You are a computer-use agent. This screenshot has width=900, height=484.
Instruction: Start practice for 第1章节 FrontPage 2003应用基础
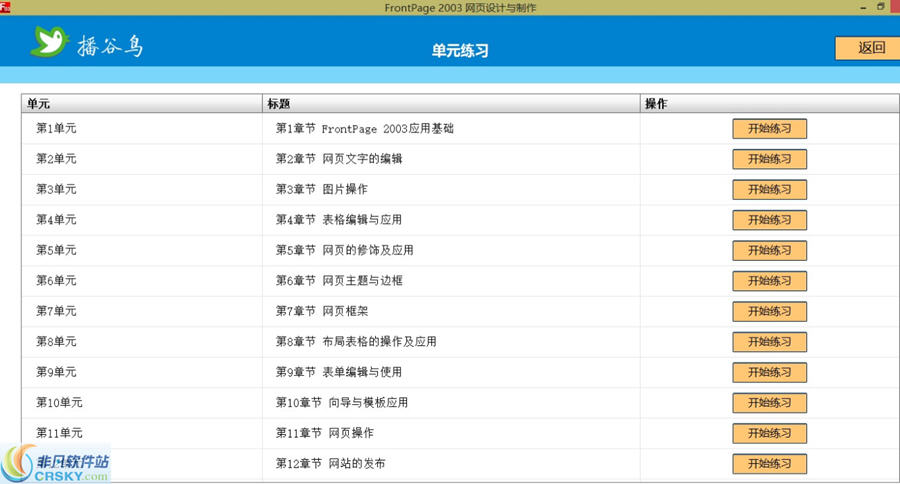coord(769,129)
